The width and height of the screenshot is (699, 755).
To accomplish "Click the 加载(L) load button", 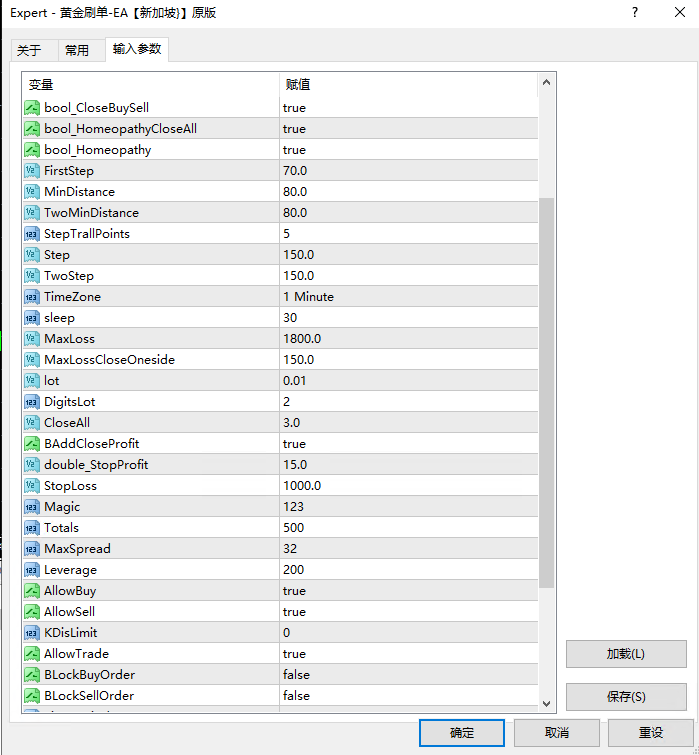I will tap(626, 654).
